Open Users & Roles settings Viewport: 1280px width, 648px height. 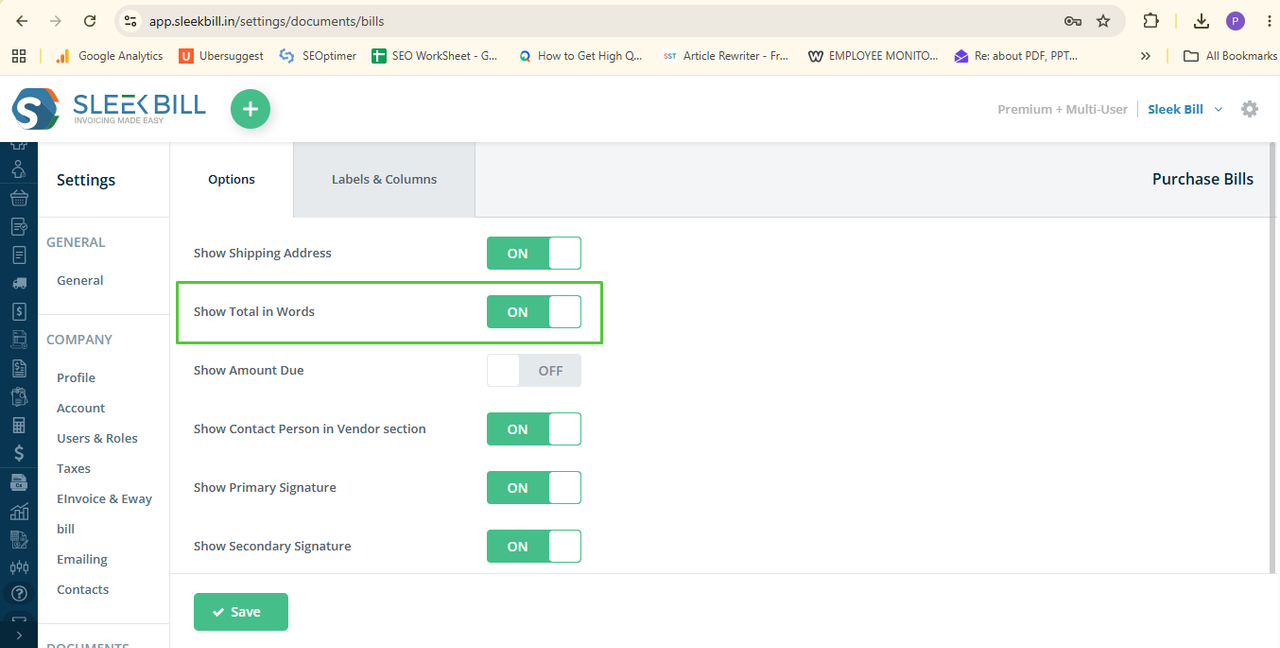coord(97,438)
